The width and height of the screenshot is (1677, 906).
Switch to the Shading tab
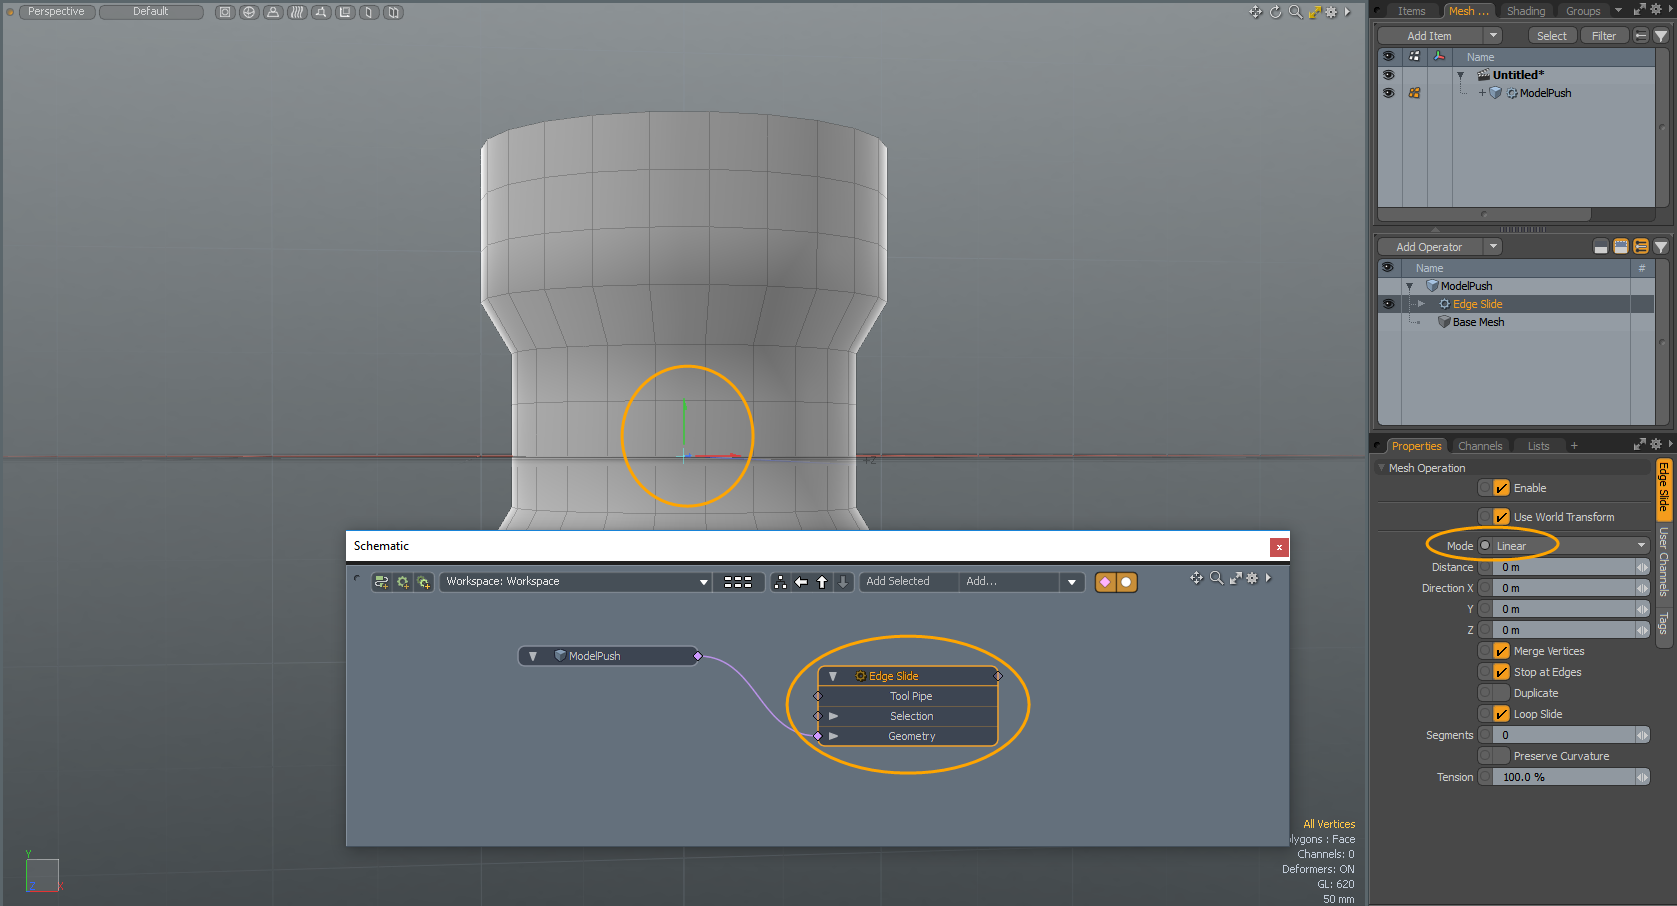1525,11
